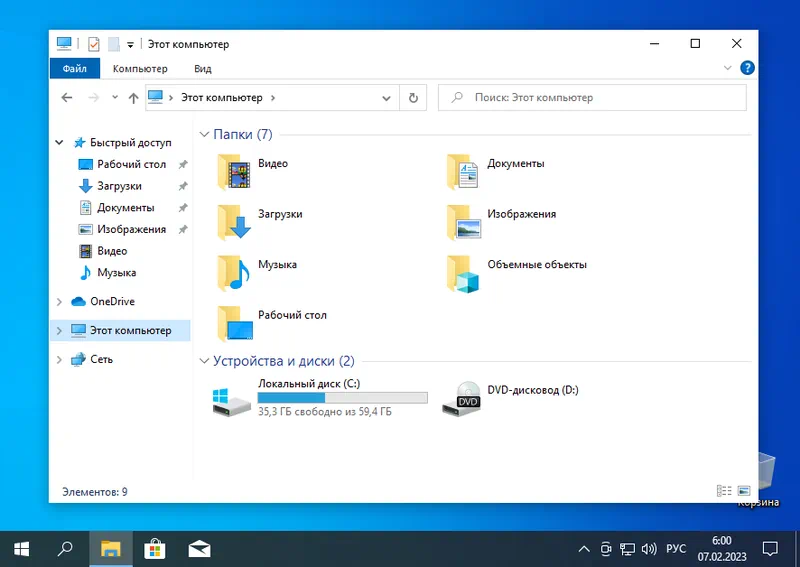Open the Музыка folder icon
This screenshot has width=800, height=567.
(x=236, y=272)
